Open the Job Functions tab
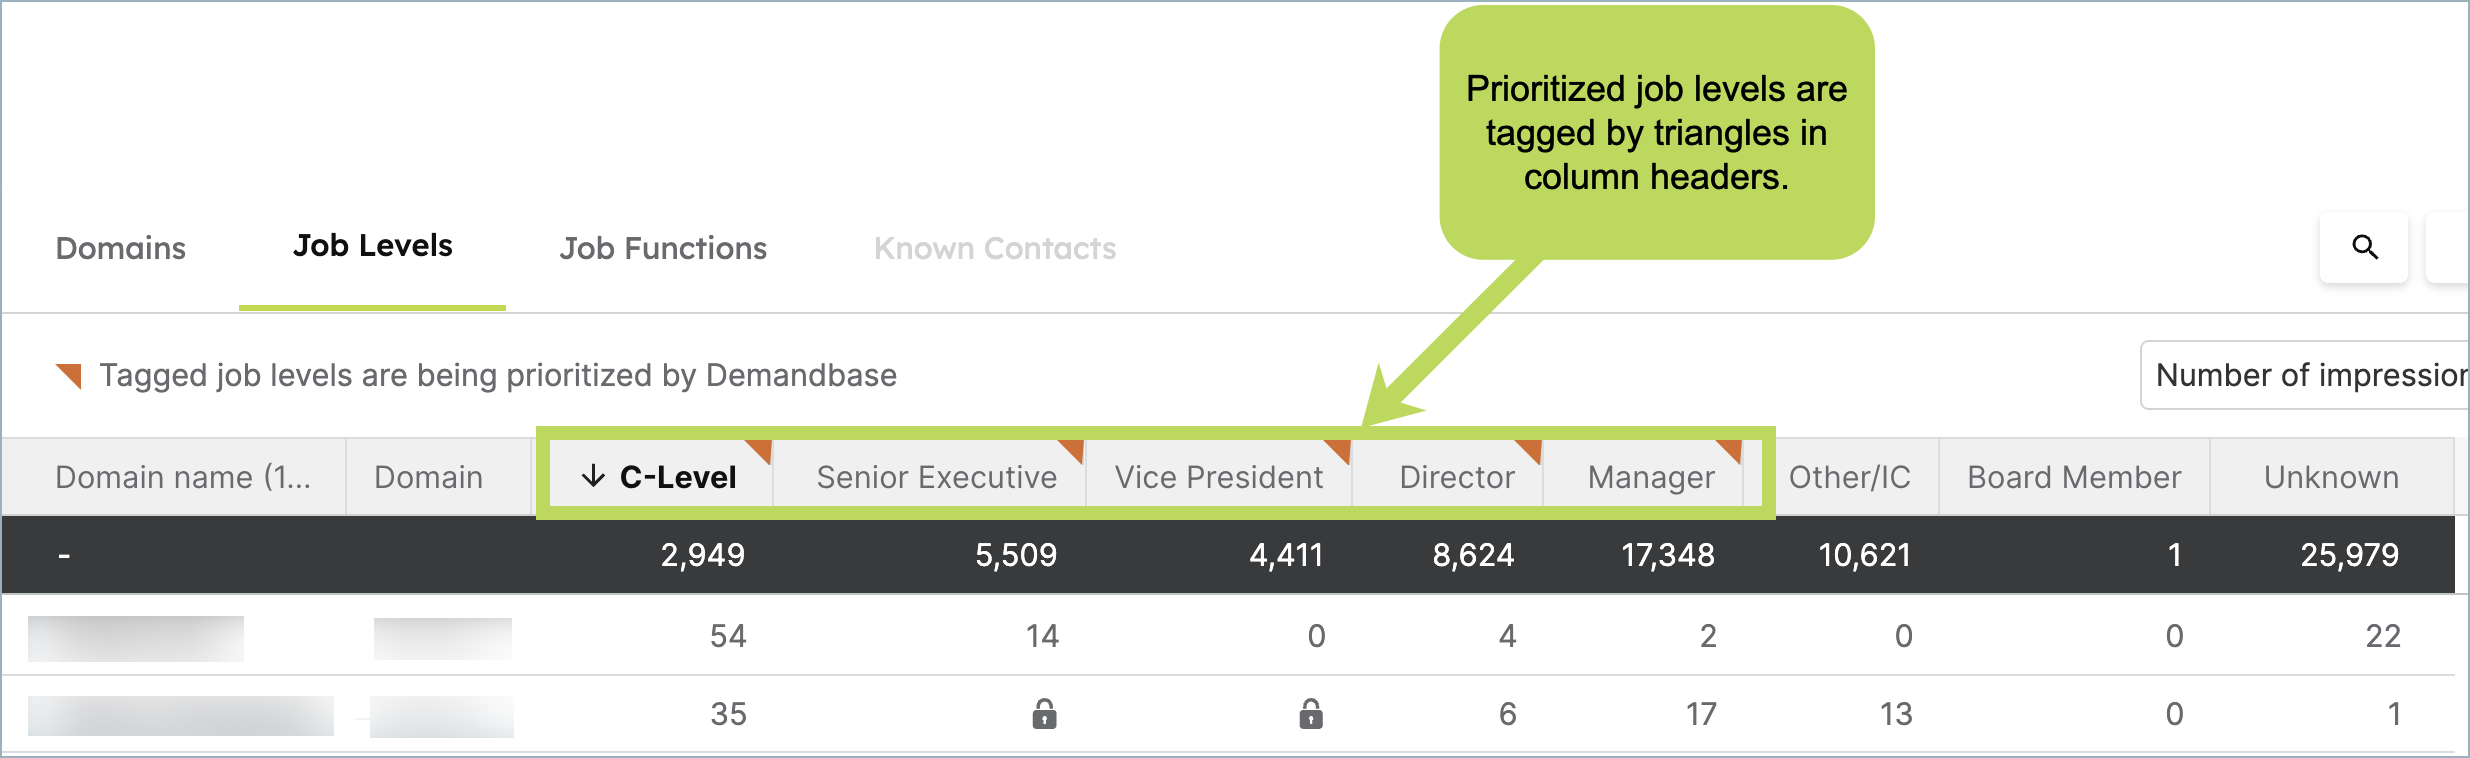 663,248
